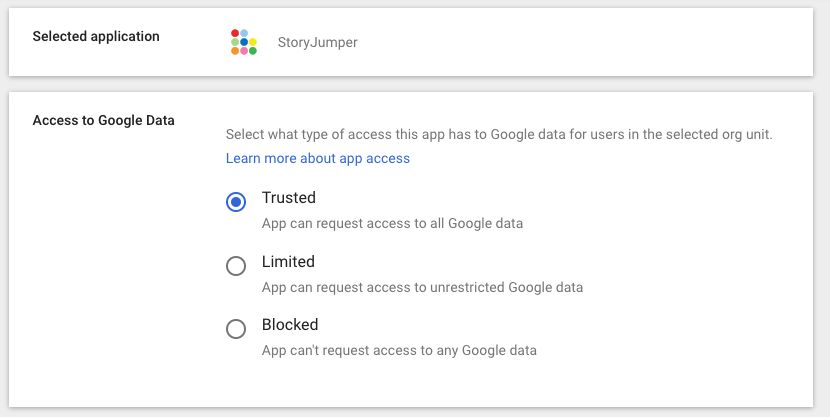Click the 'Select what type of access' description
The height and width of the screenshot is (417, 830).
(x=499, y=134)
